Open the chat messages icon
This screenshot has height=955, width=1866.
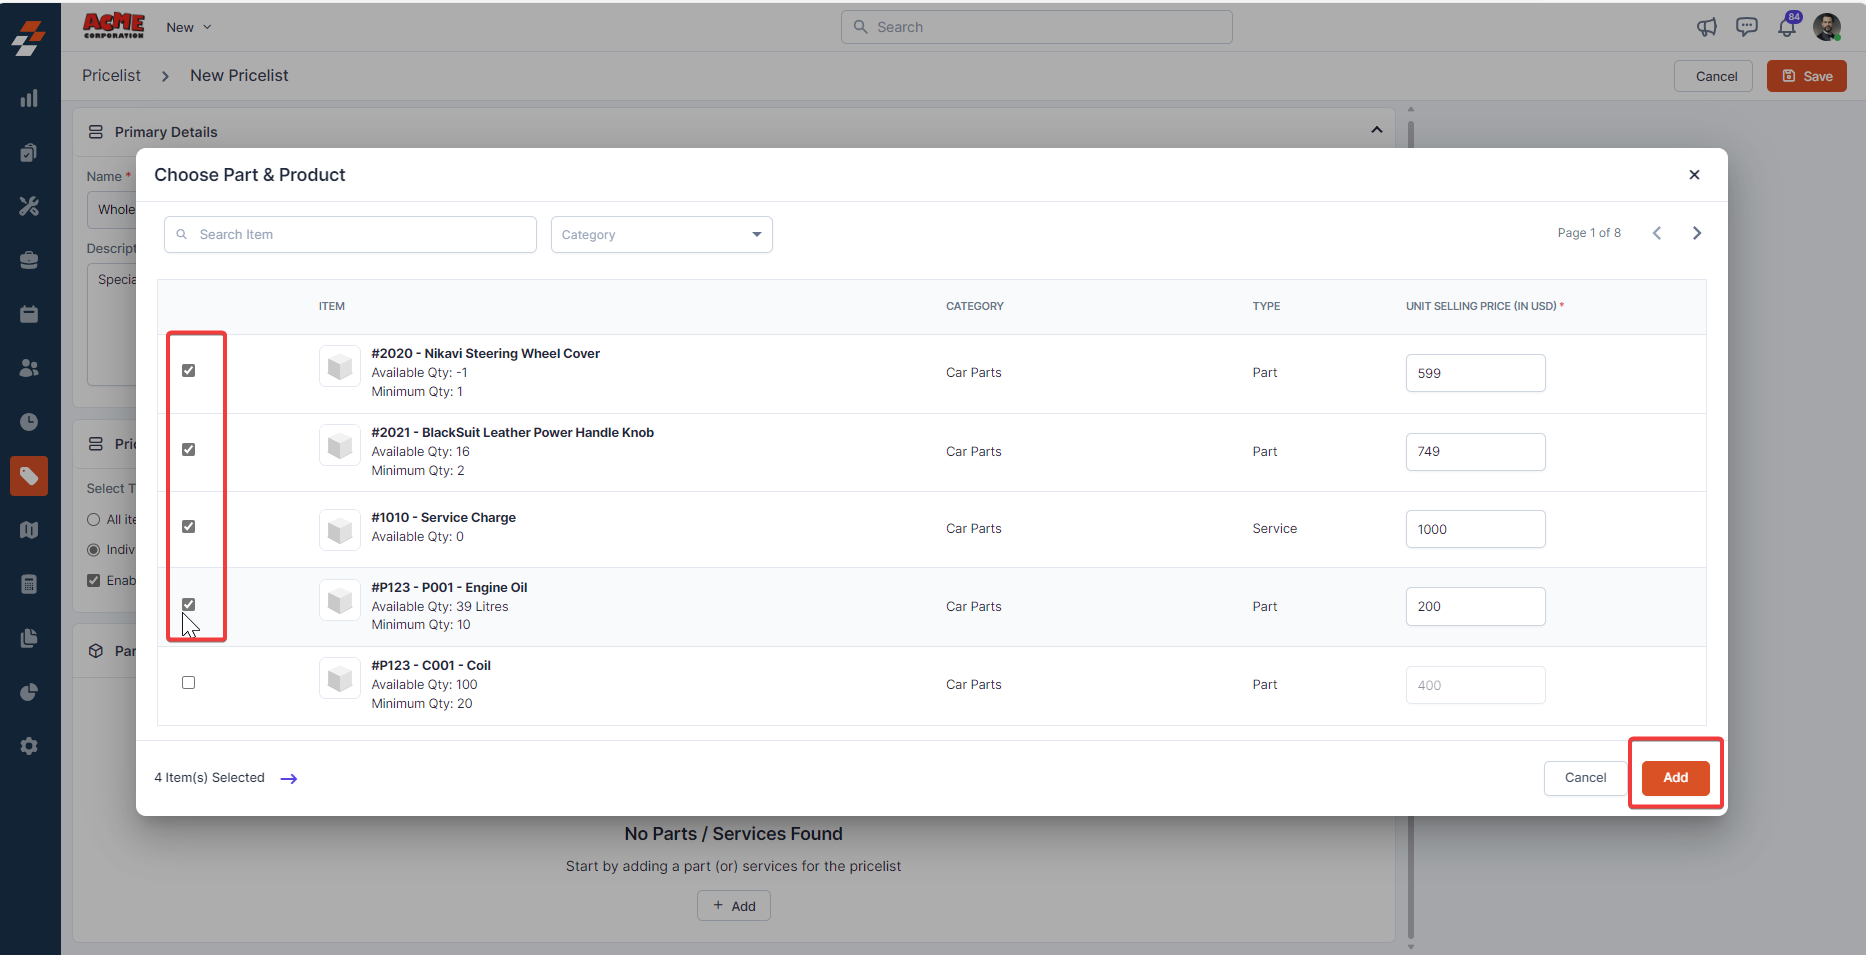1747,27
